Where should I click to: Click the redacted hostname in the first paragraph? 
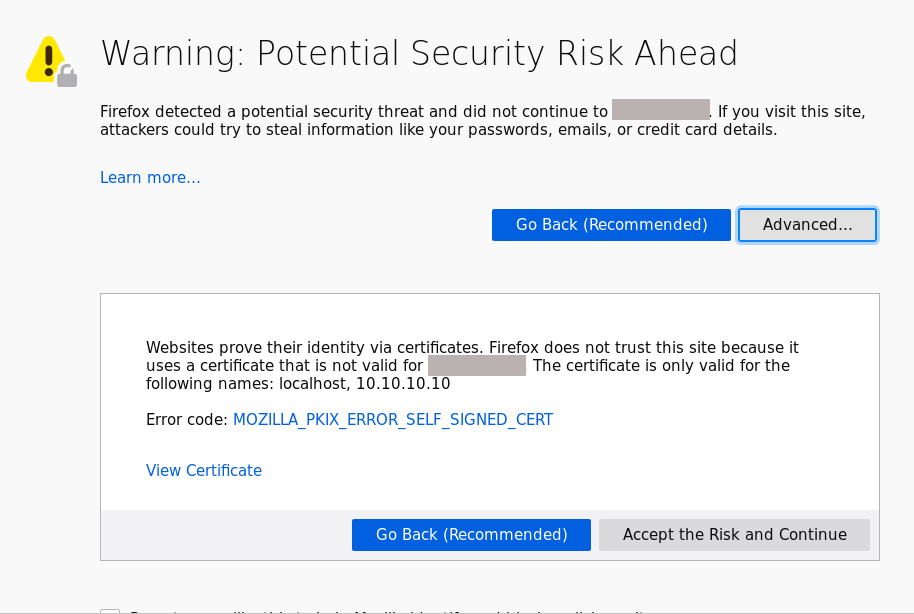pos(660,111)
